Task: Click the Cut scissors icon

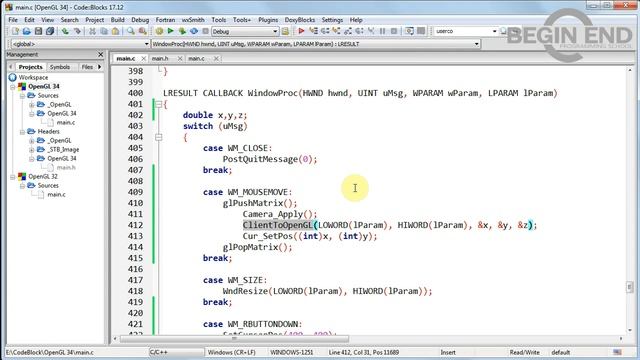Action: [93, 31]
